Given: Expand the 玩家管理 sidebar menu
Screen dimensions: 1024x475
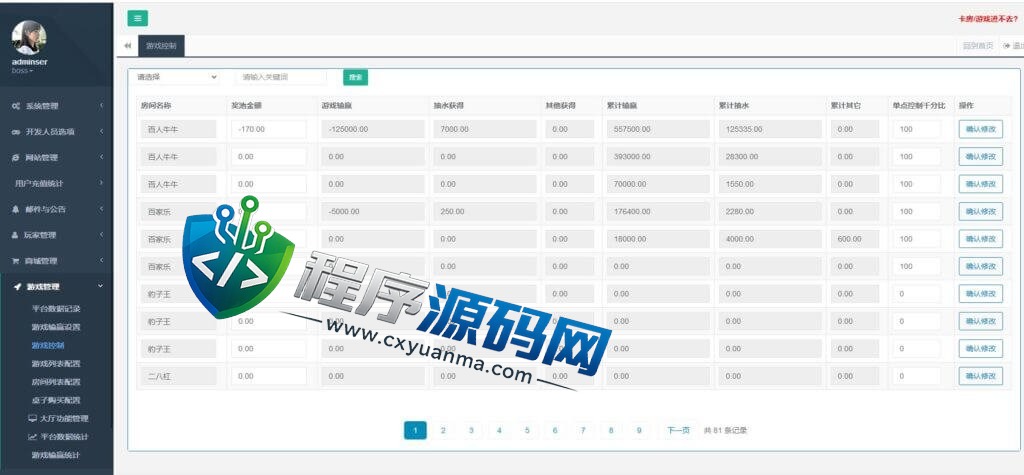Looking at the screenshot, I should pyautogui.click(x=57, y=235).
